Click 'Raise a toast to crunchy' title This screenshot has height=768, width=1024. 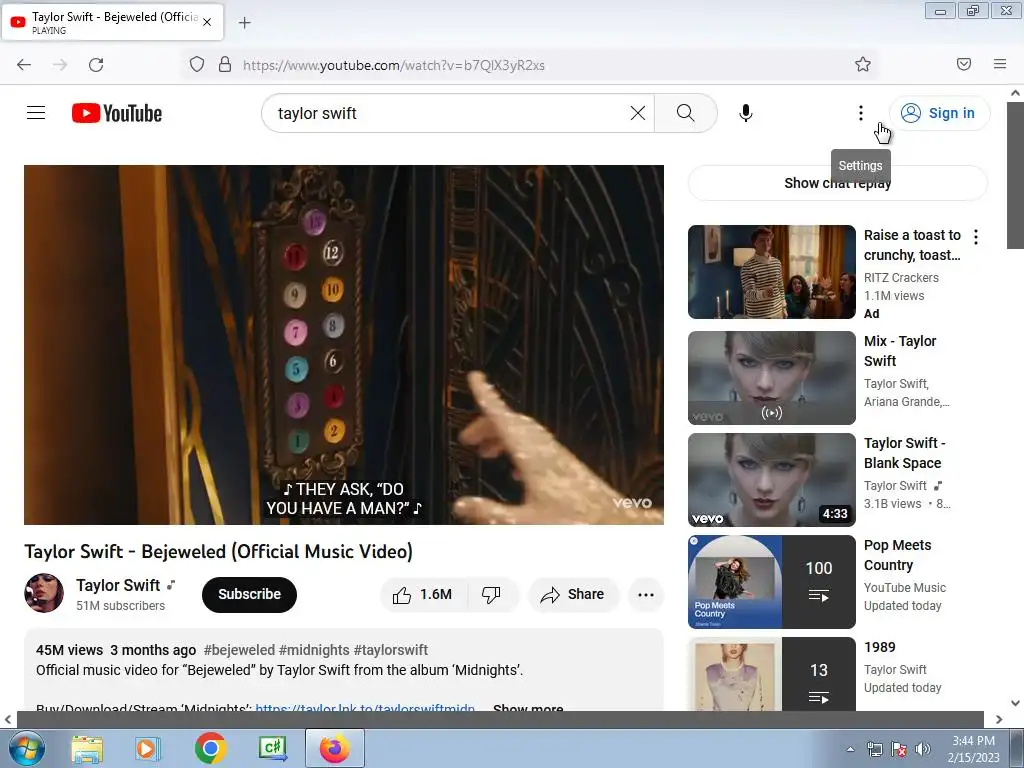coord(912,245)
